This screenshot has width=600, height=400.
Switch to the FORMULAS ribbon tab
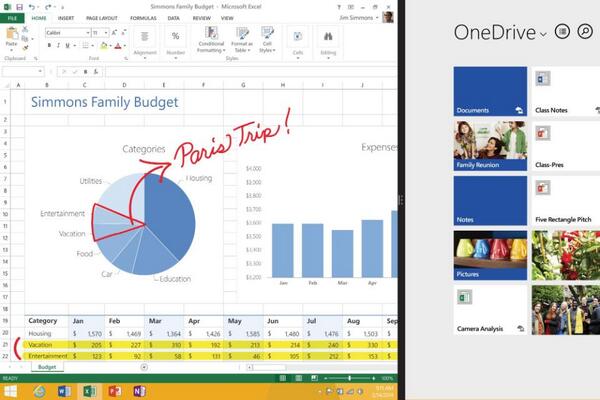(x=143, y=18)
